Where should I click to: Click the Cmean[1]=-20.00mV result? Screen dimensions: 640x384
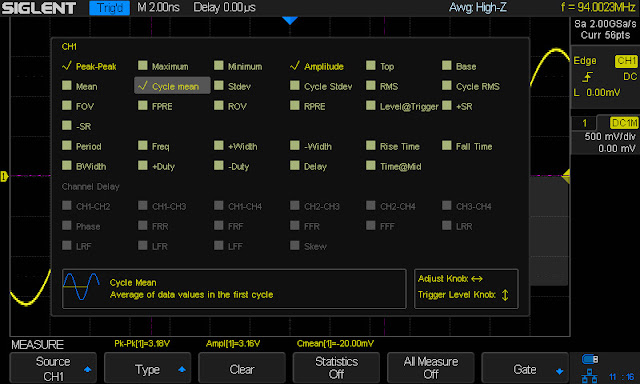[x=335, y=344]
